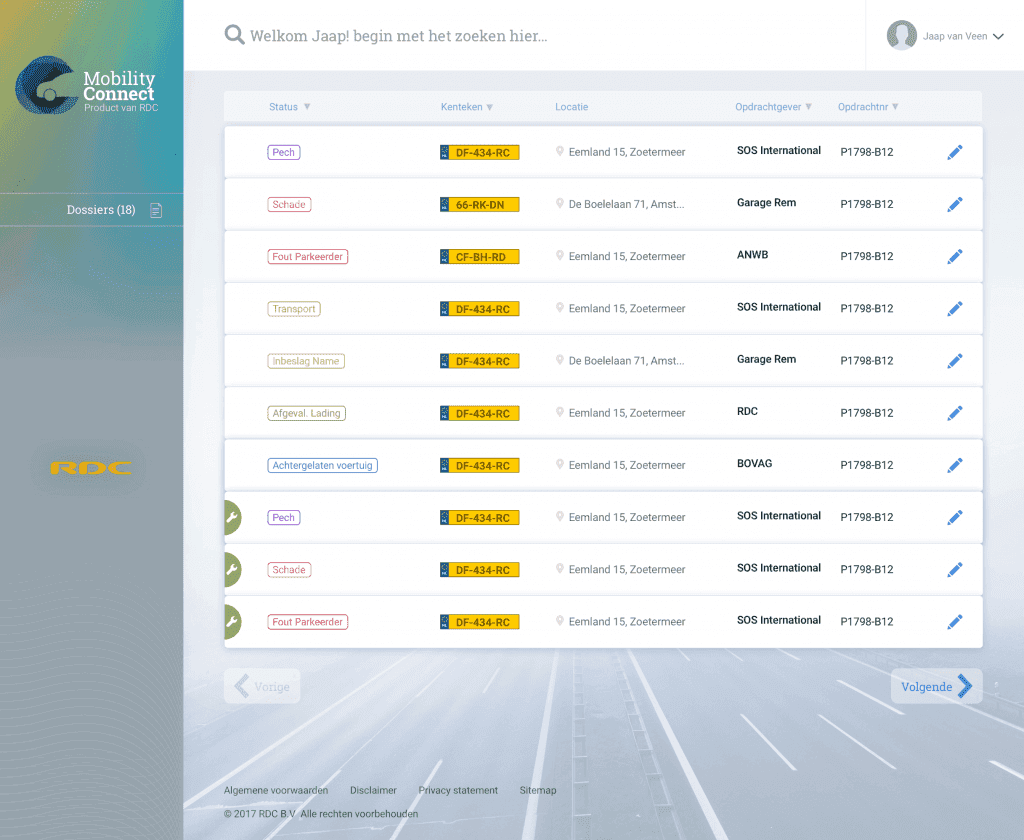1024x840 pixels.
Task: Expand the Jaap van Veen user menu chevron
Action: click(x=998, y=37)
